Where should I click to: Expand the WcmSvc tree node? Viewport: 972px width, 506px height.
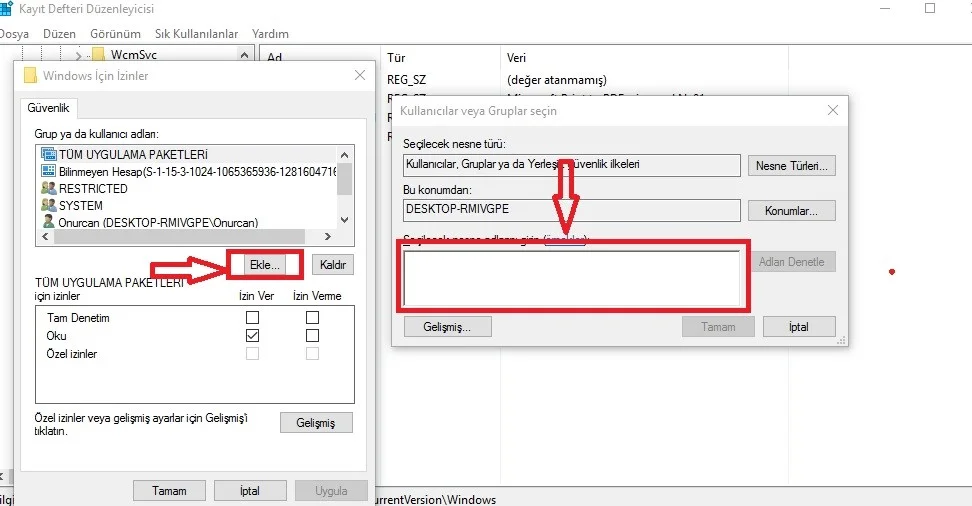(77, 55)
